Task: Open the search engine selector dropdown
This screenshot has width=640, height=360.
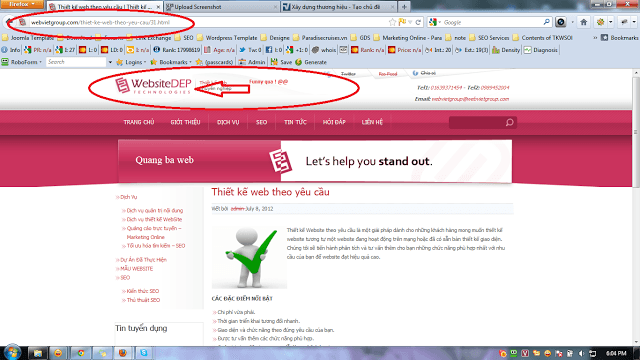Action: [436, 22]
